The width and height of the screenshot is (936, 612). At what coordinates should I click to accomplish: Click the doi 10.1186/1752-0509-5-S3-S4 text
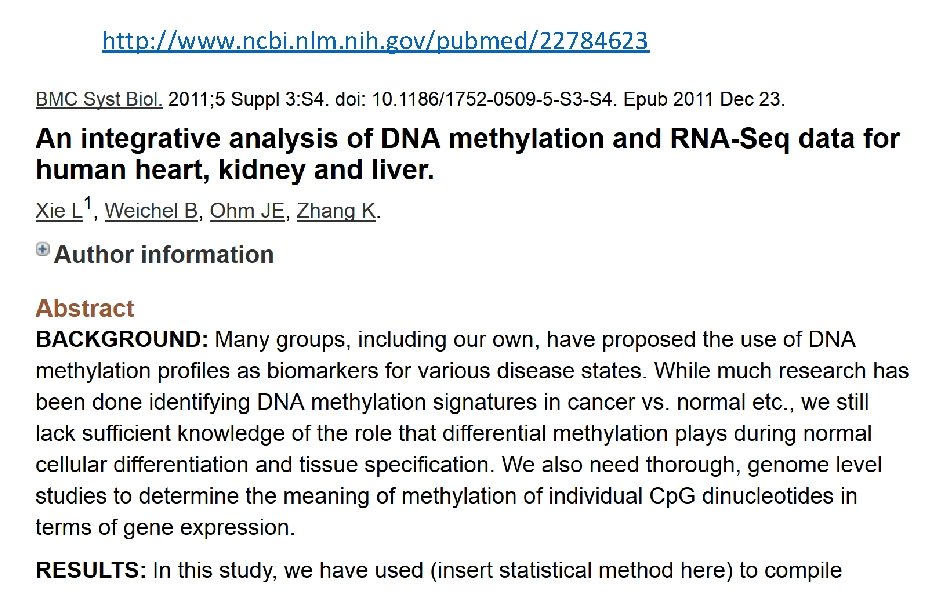click(475, 99)
